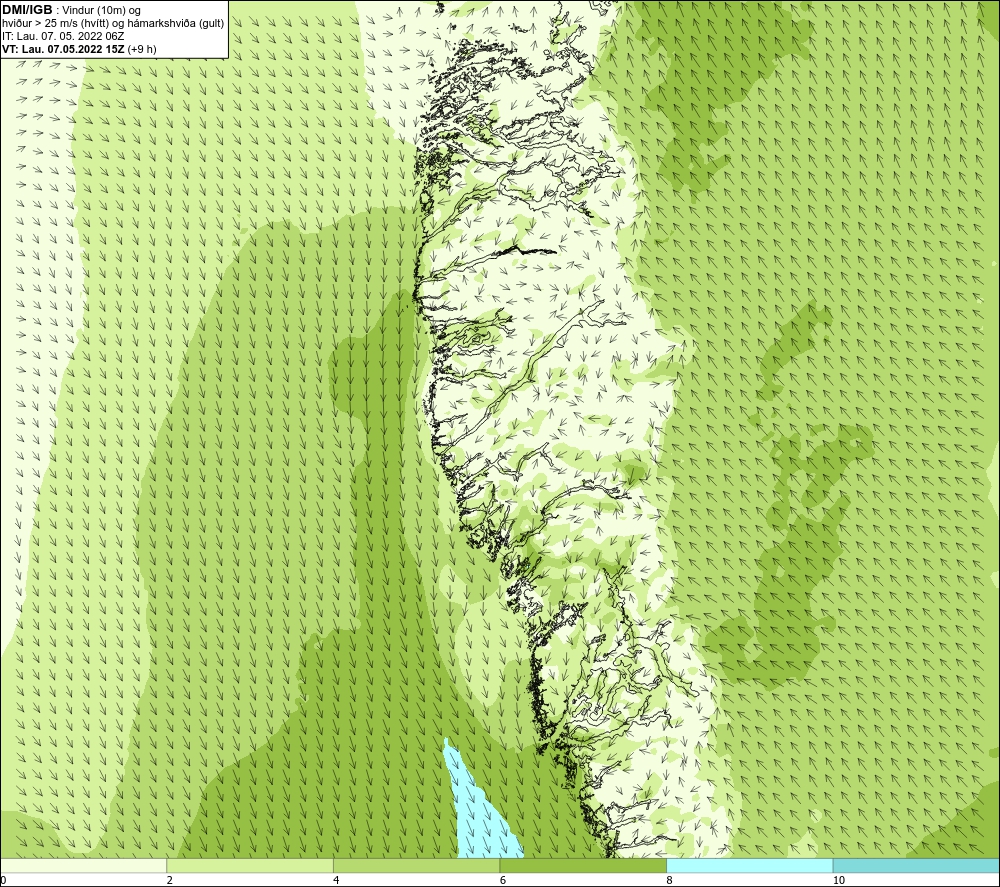Click the 4–6 m/s green swatch

click(x=416, y=865)
